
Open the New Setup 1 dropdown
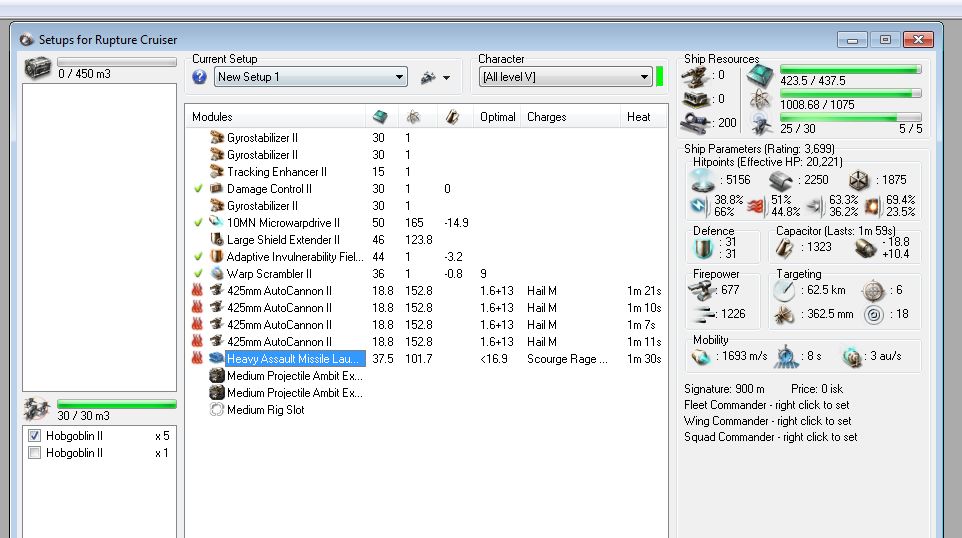(399, 77)
